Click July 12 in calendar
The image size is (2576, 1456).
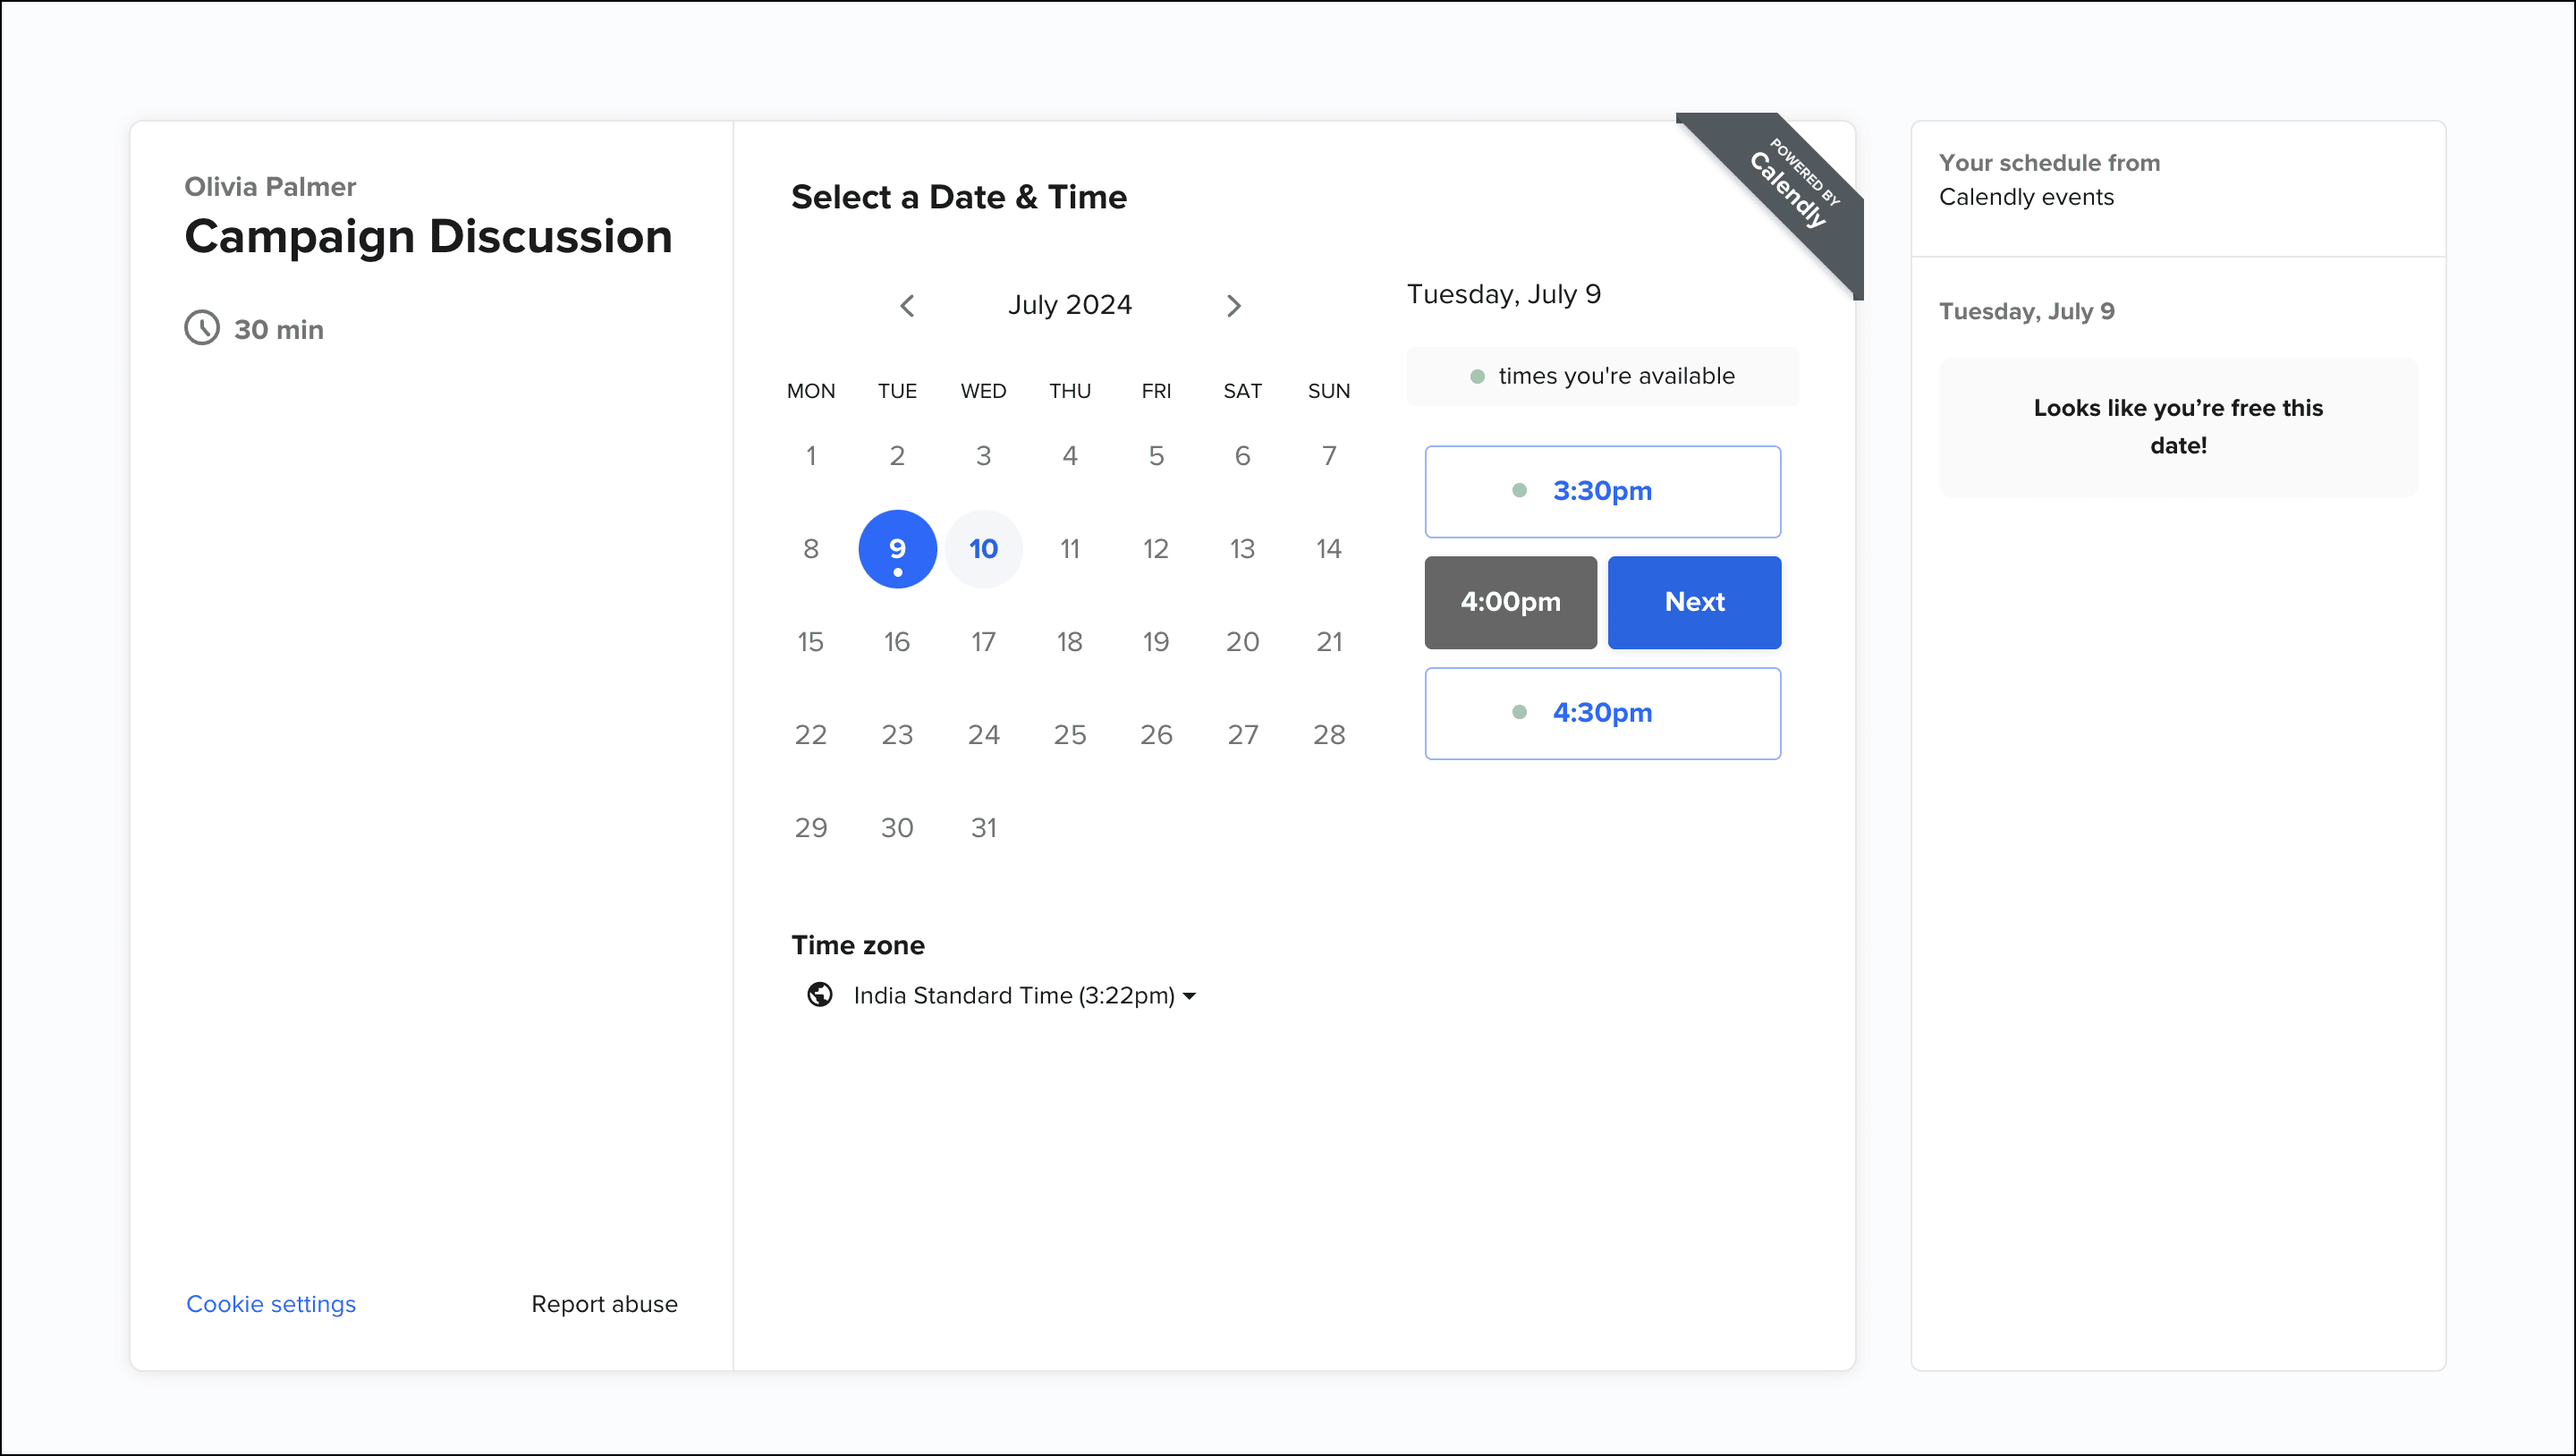coord(1155,549)
